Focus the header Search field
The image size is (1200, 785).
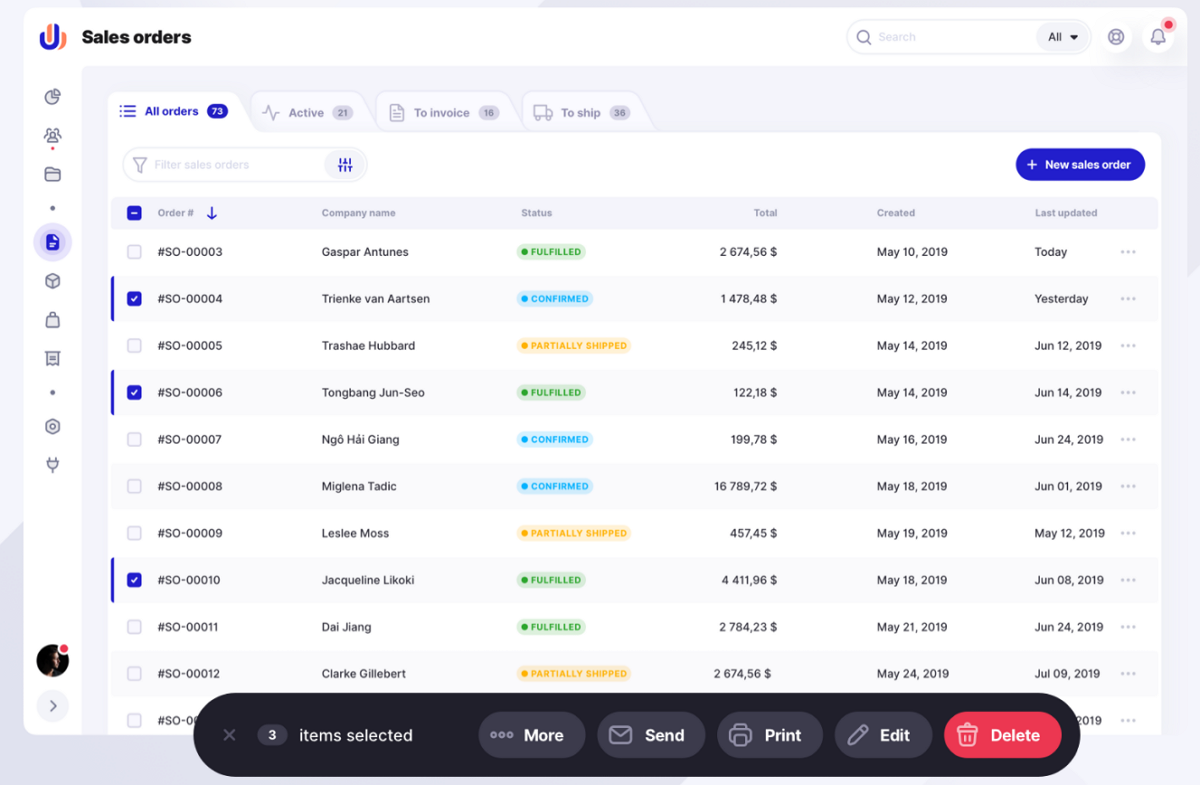click(x=944, y=37)
